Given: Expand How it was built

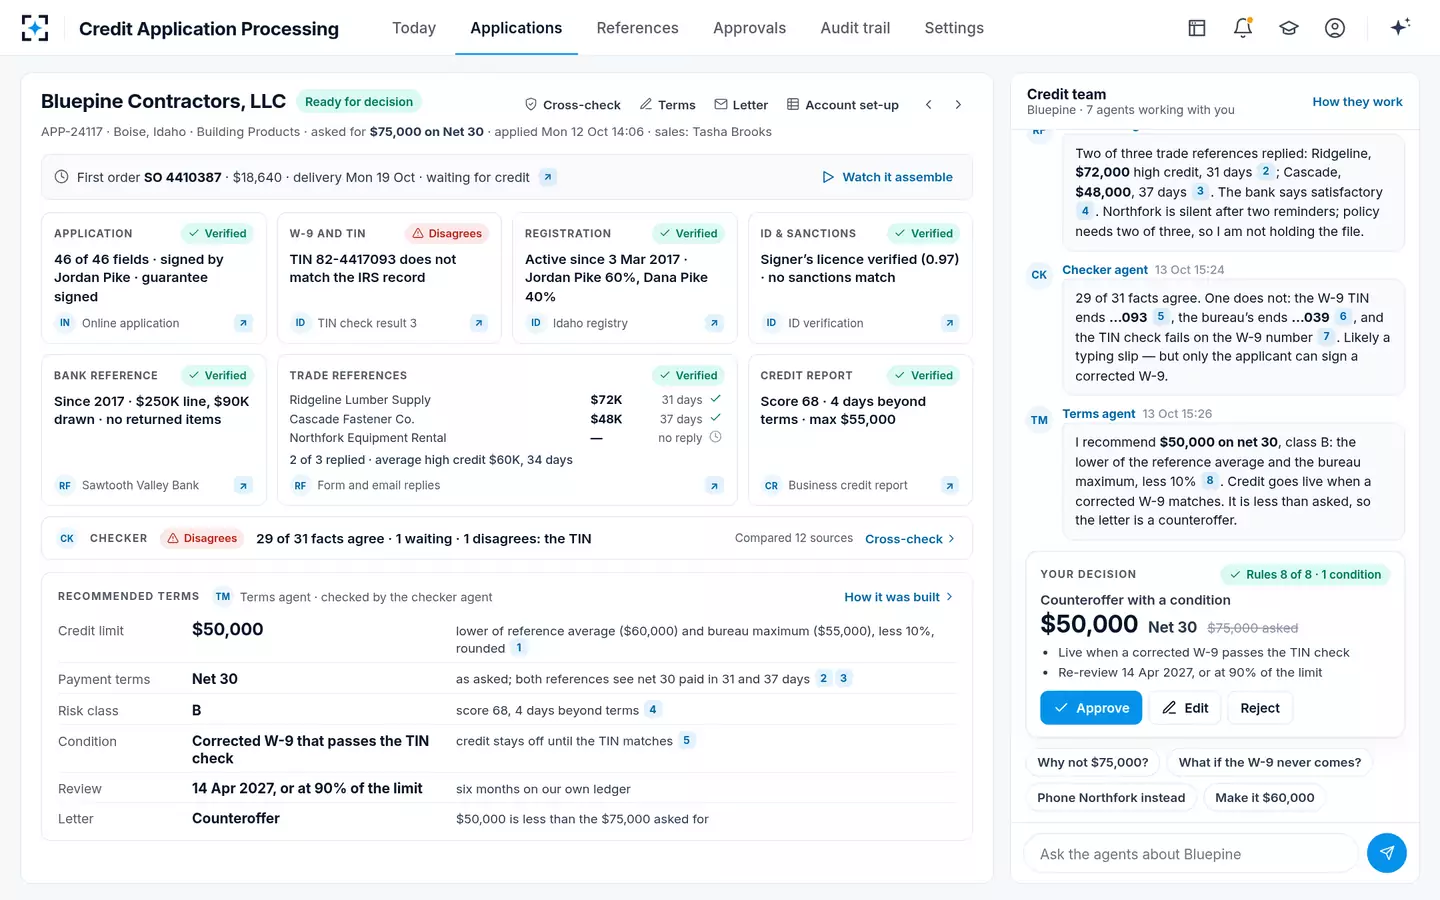Looking at the screenshot, I should point(899,597).
